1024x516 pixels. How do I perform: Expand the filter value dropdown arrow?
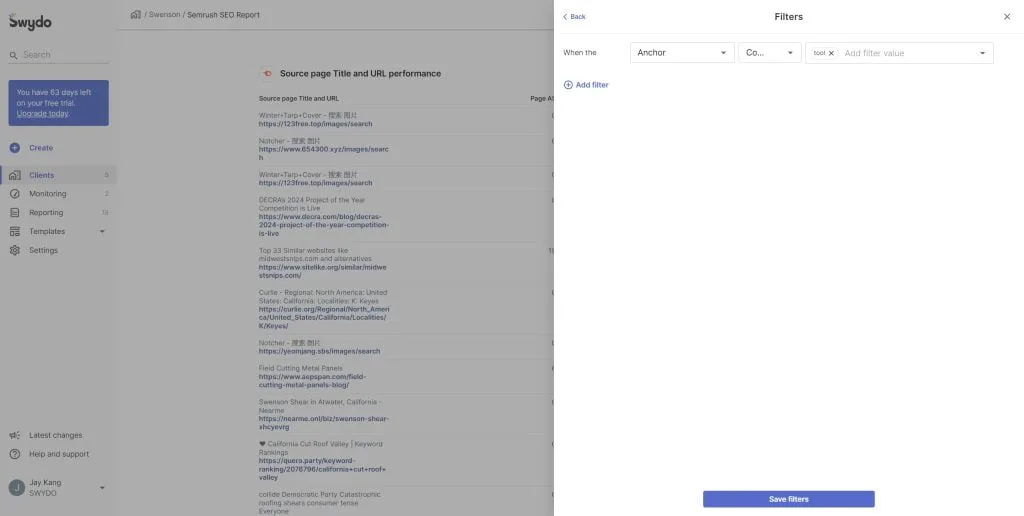982,54
